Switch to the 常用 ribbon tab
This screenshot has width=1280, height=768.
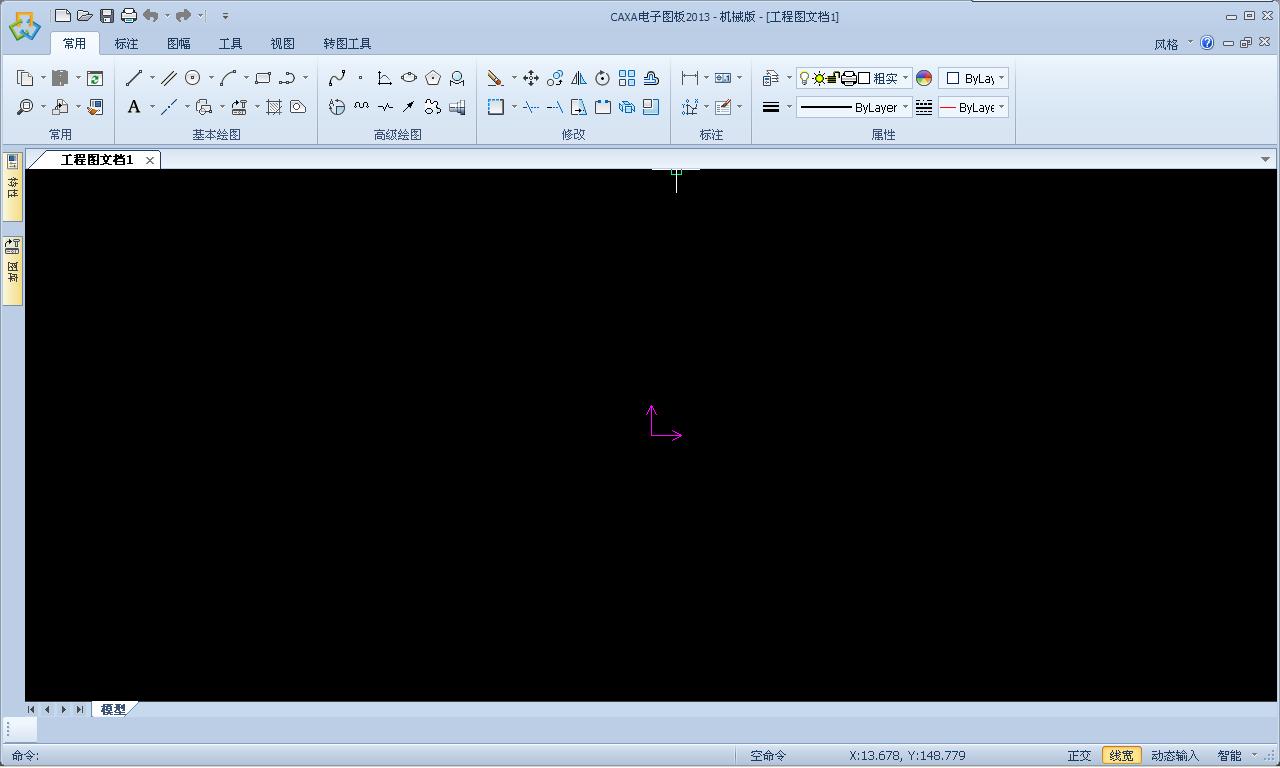74,44
